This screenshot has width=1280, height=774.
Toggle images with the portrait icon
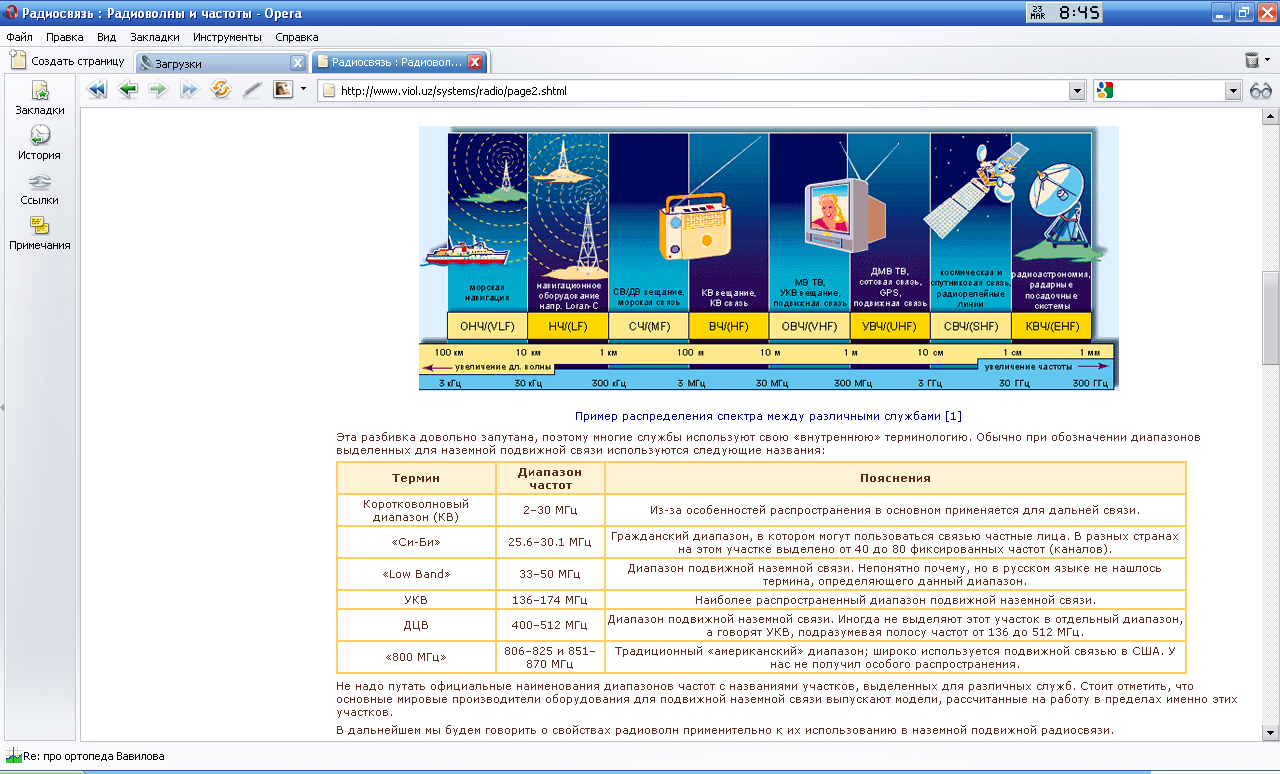coord(283,89)
